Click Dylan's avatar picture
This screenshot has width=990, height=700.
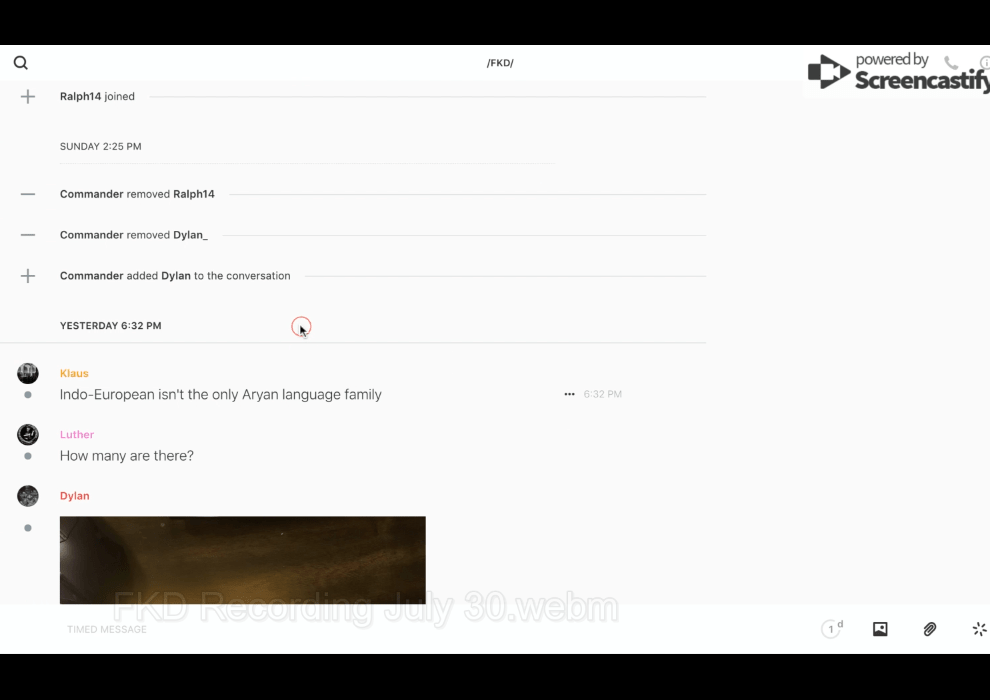pyautogui.click(x=28, y=496)
